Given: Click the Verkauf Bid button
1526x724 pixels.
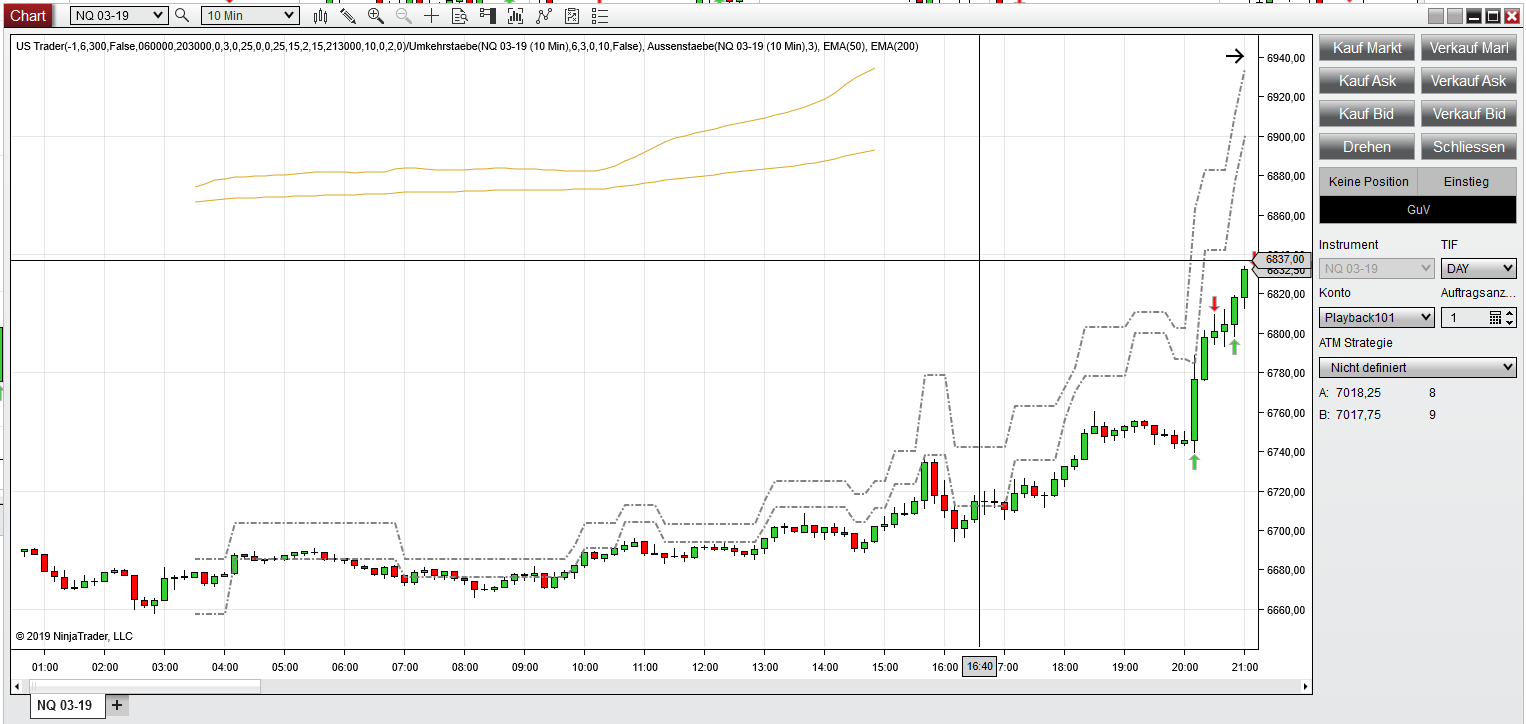Looking at the screenshot, I should coord(1468,114).
